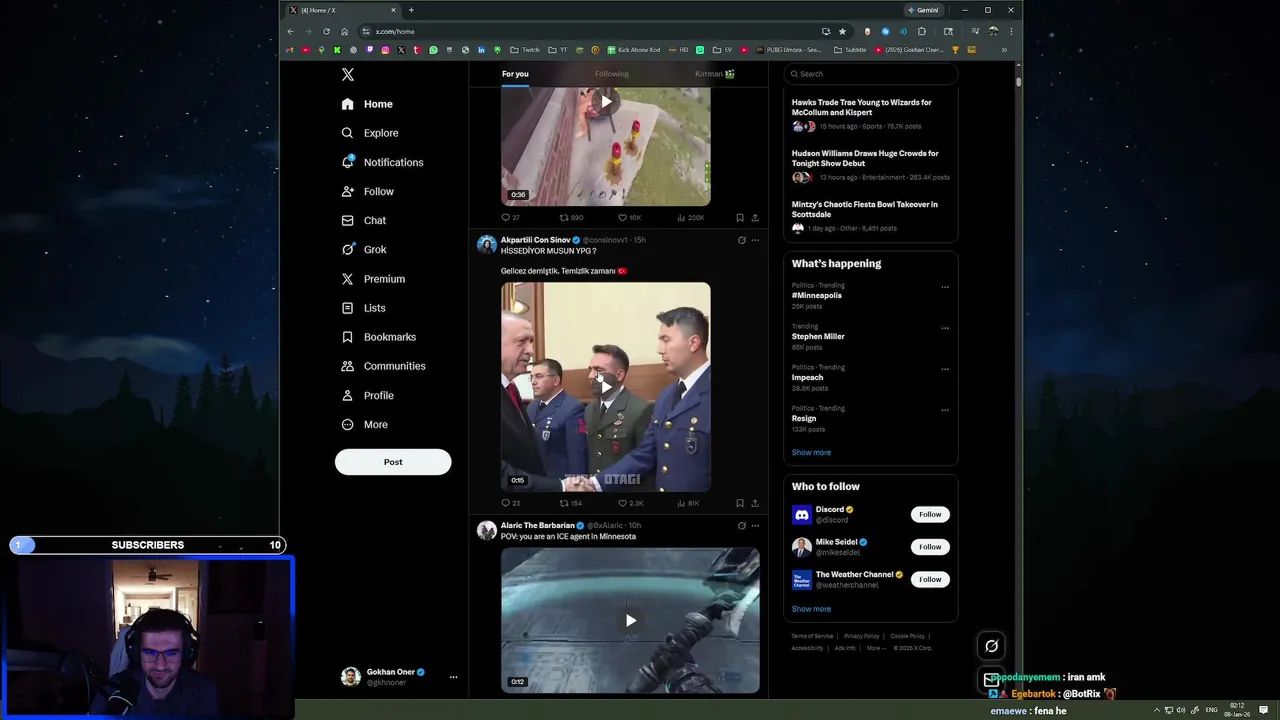This screenshot has width=1280, height=720.
Task: Open account menu dots next to Gokhan Oner
Action: 453,677
